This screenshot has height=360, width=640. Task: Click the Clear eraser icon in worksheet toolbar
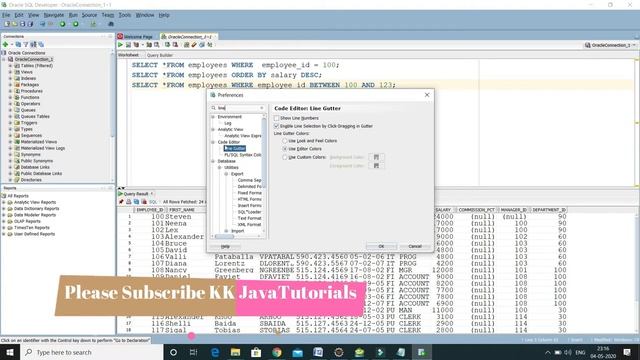194,45
